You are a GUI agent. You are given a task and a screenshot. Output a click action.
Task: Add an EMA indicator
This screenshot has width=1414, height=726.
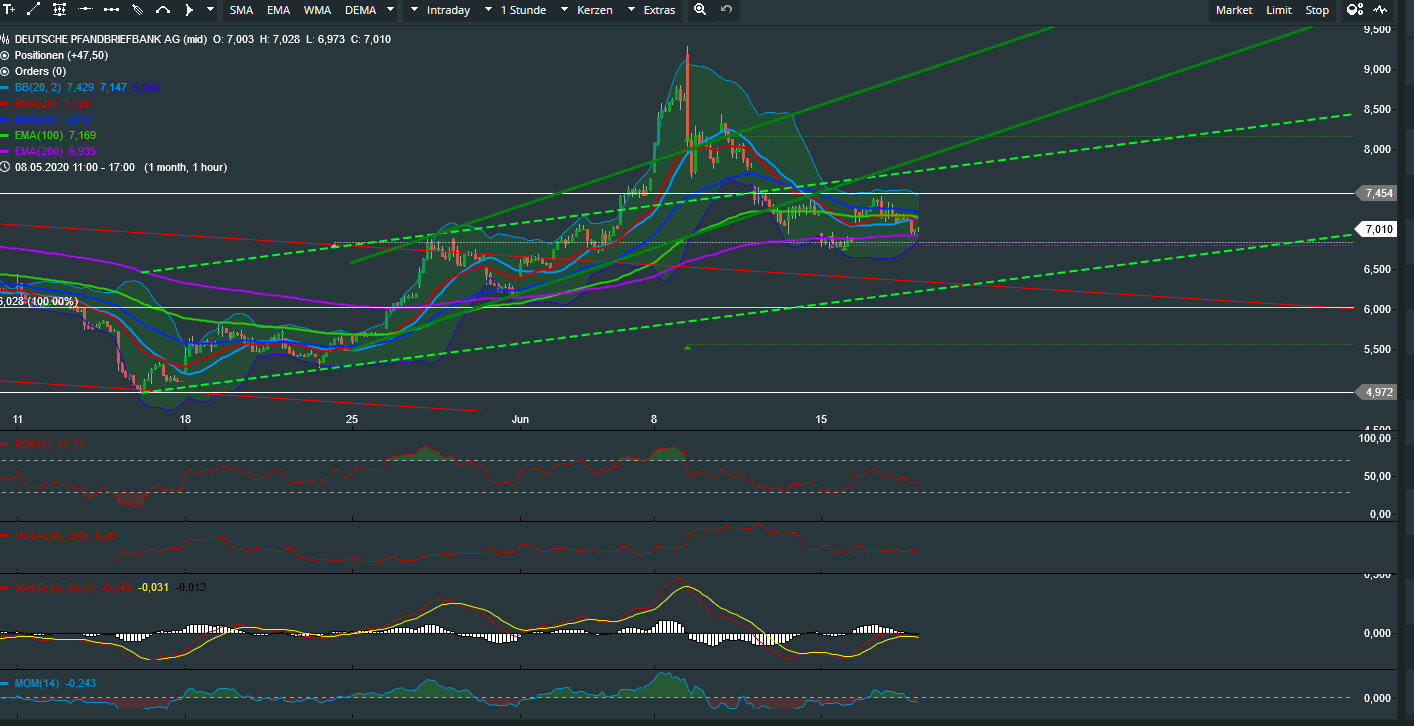[278, 10]
